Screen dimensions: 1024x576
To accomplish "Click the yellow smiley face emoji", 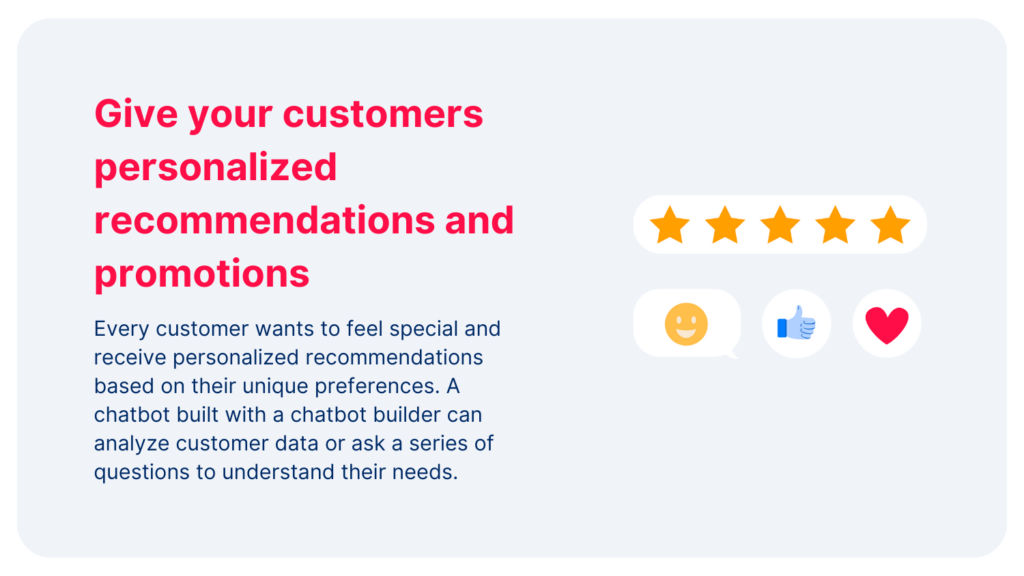I will click(x=686, y=324).
